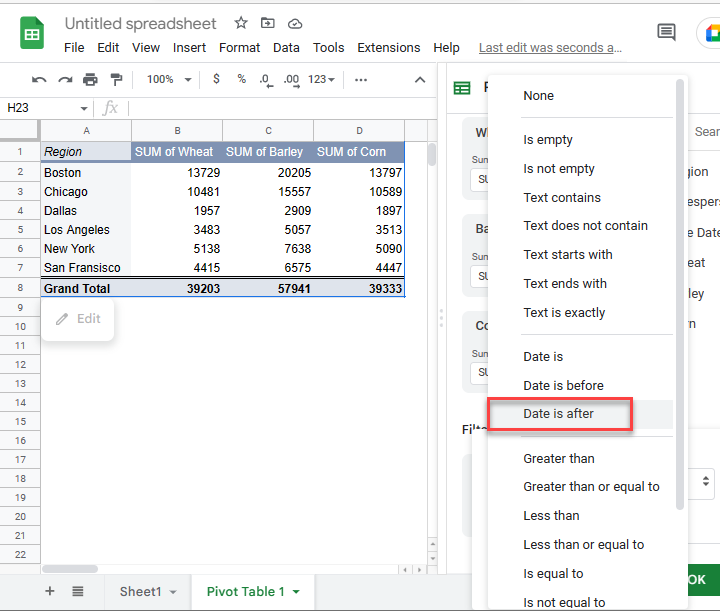Screen dimensions: 720x611
Task: Choose 'Date is after' filter option
Action: point(558,414)
